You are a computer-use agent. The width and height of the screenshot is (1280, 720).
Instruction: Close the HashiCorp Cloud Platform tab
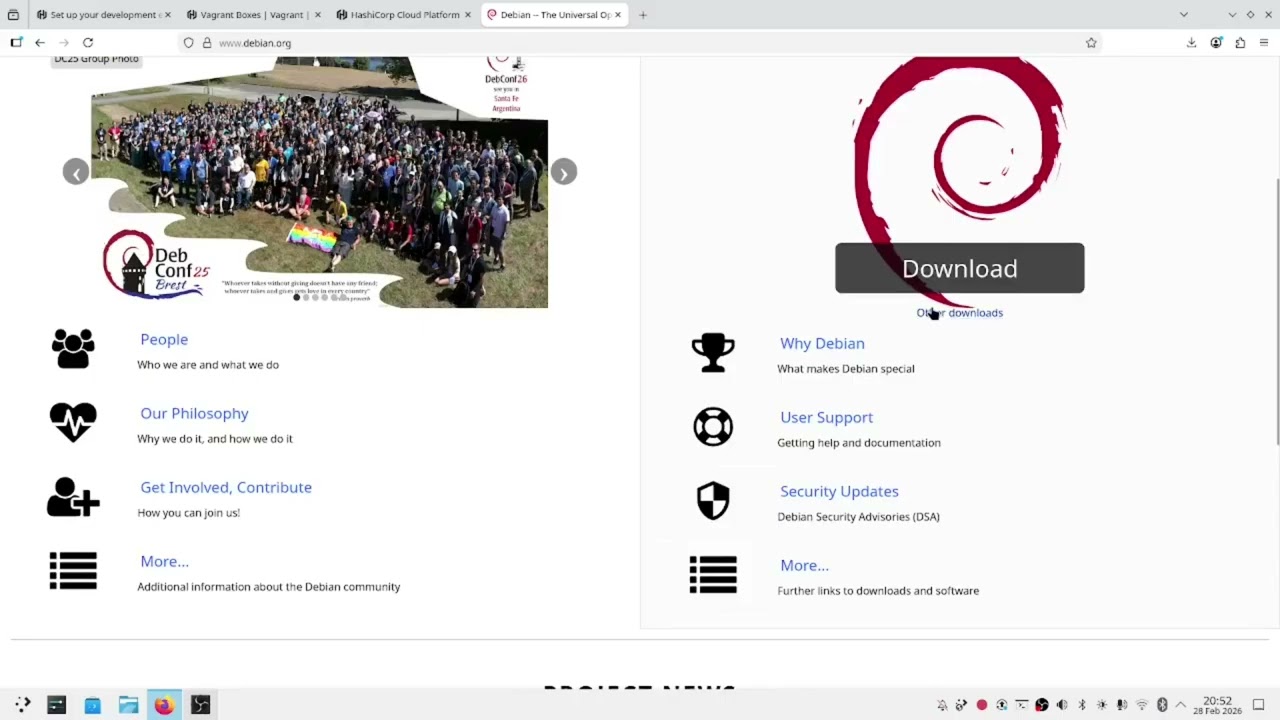click(467, 15)
